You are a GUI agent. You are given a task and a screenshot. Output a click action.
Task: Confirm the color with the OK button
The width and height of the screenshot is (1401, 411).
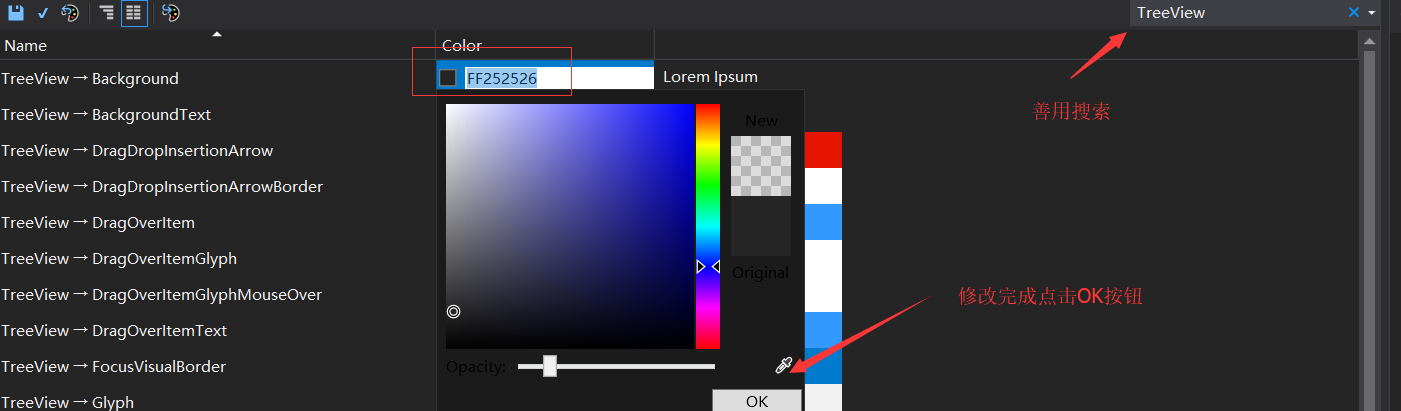[x=757, y=401]
